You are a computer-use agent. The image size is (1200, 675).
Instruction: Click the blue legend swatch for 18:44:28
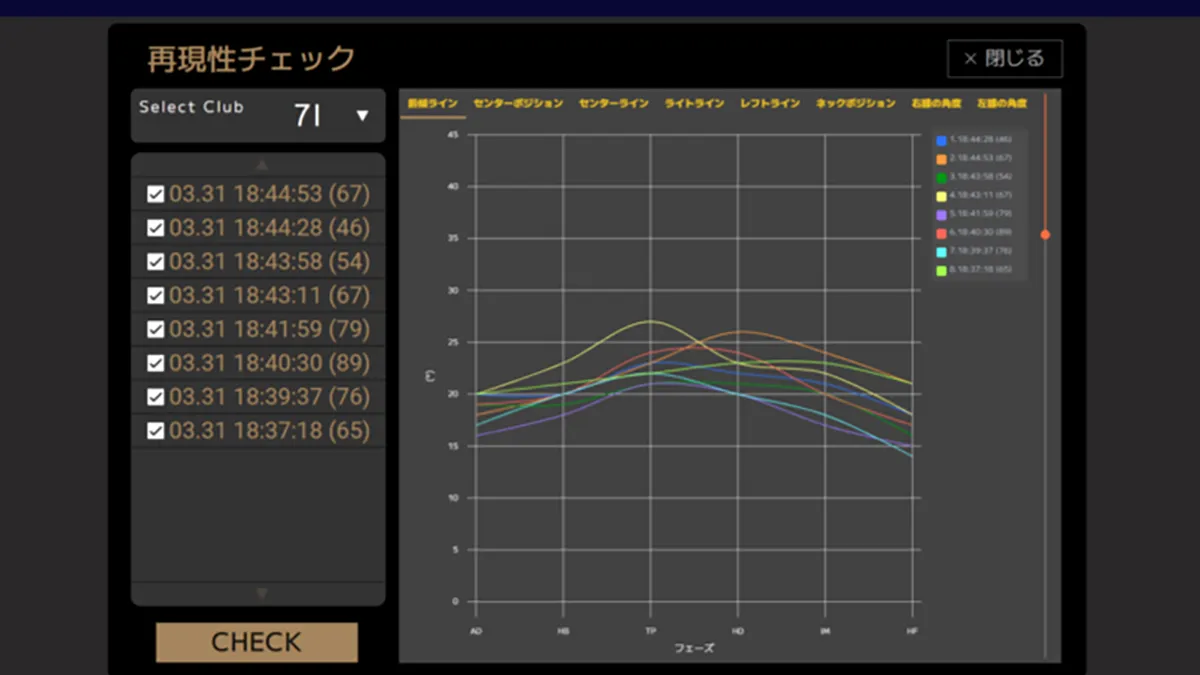(x=942, y=140)
